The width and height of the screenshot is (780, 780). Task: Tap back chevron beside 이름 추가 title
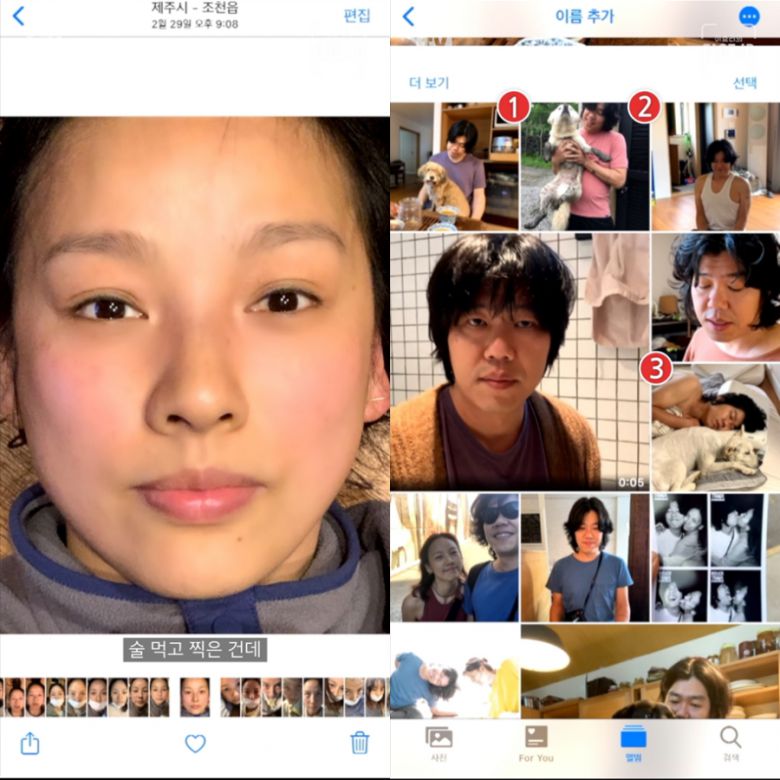(408, 16)
